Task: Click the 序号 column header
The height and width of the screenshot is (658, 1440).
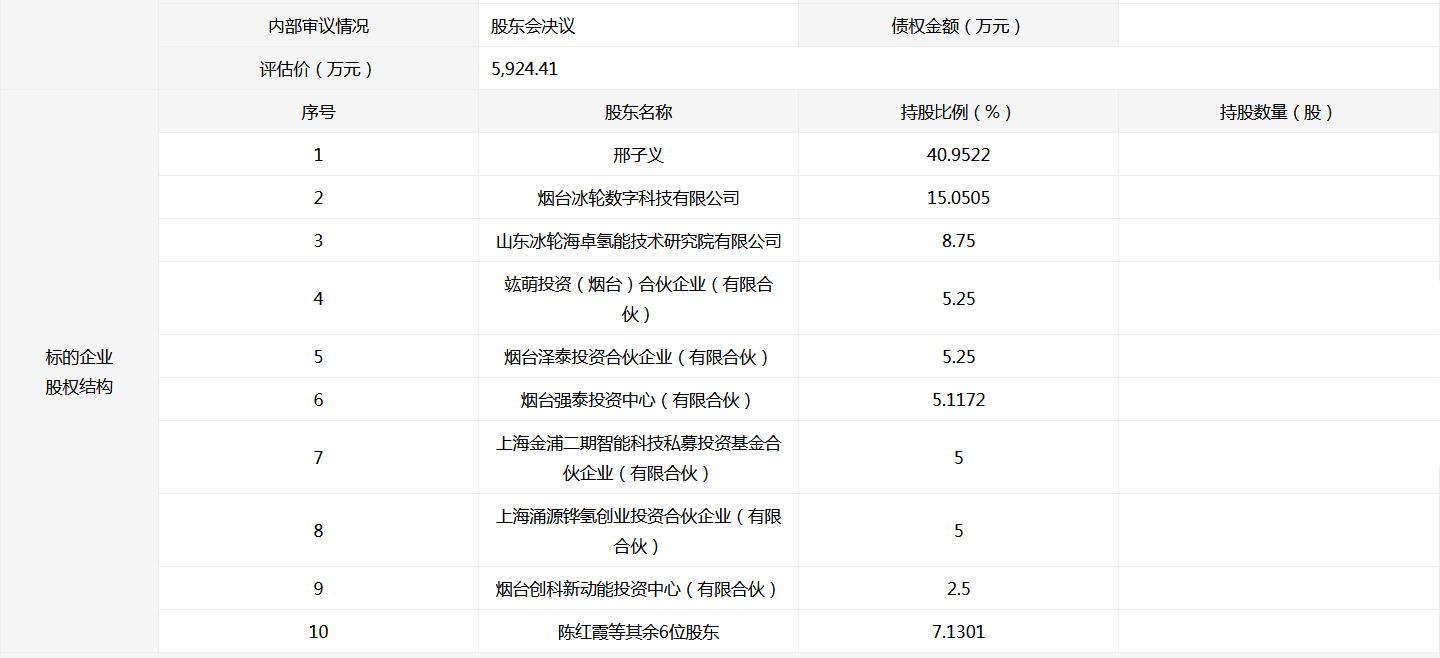Action: pos(318,112)
